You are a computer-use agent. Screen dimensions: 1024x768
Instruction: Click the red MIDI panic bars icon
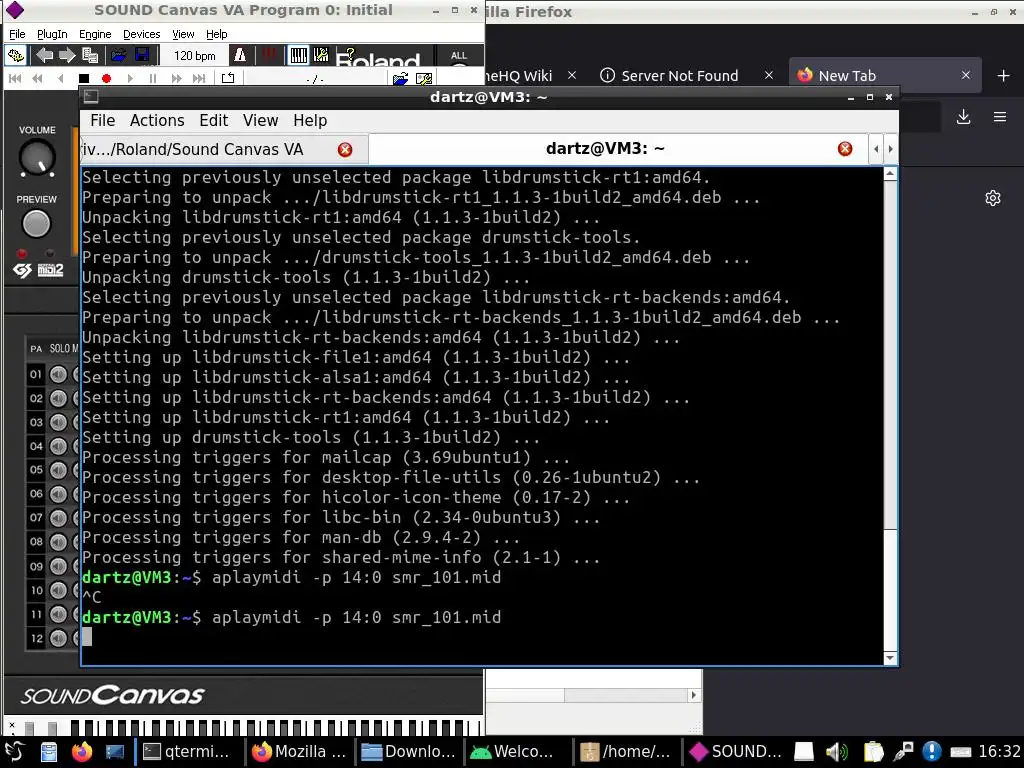pyautogui.click(x=268, y=55)
